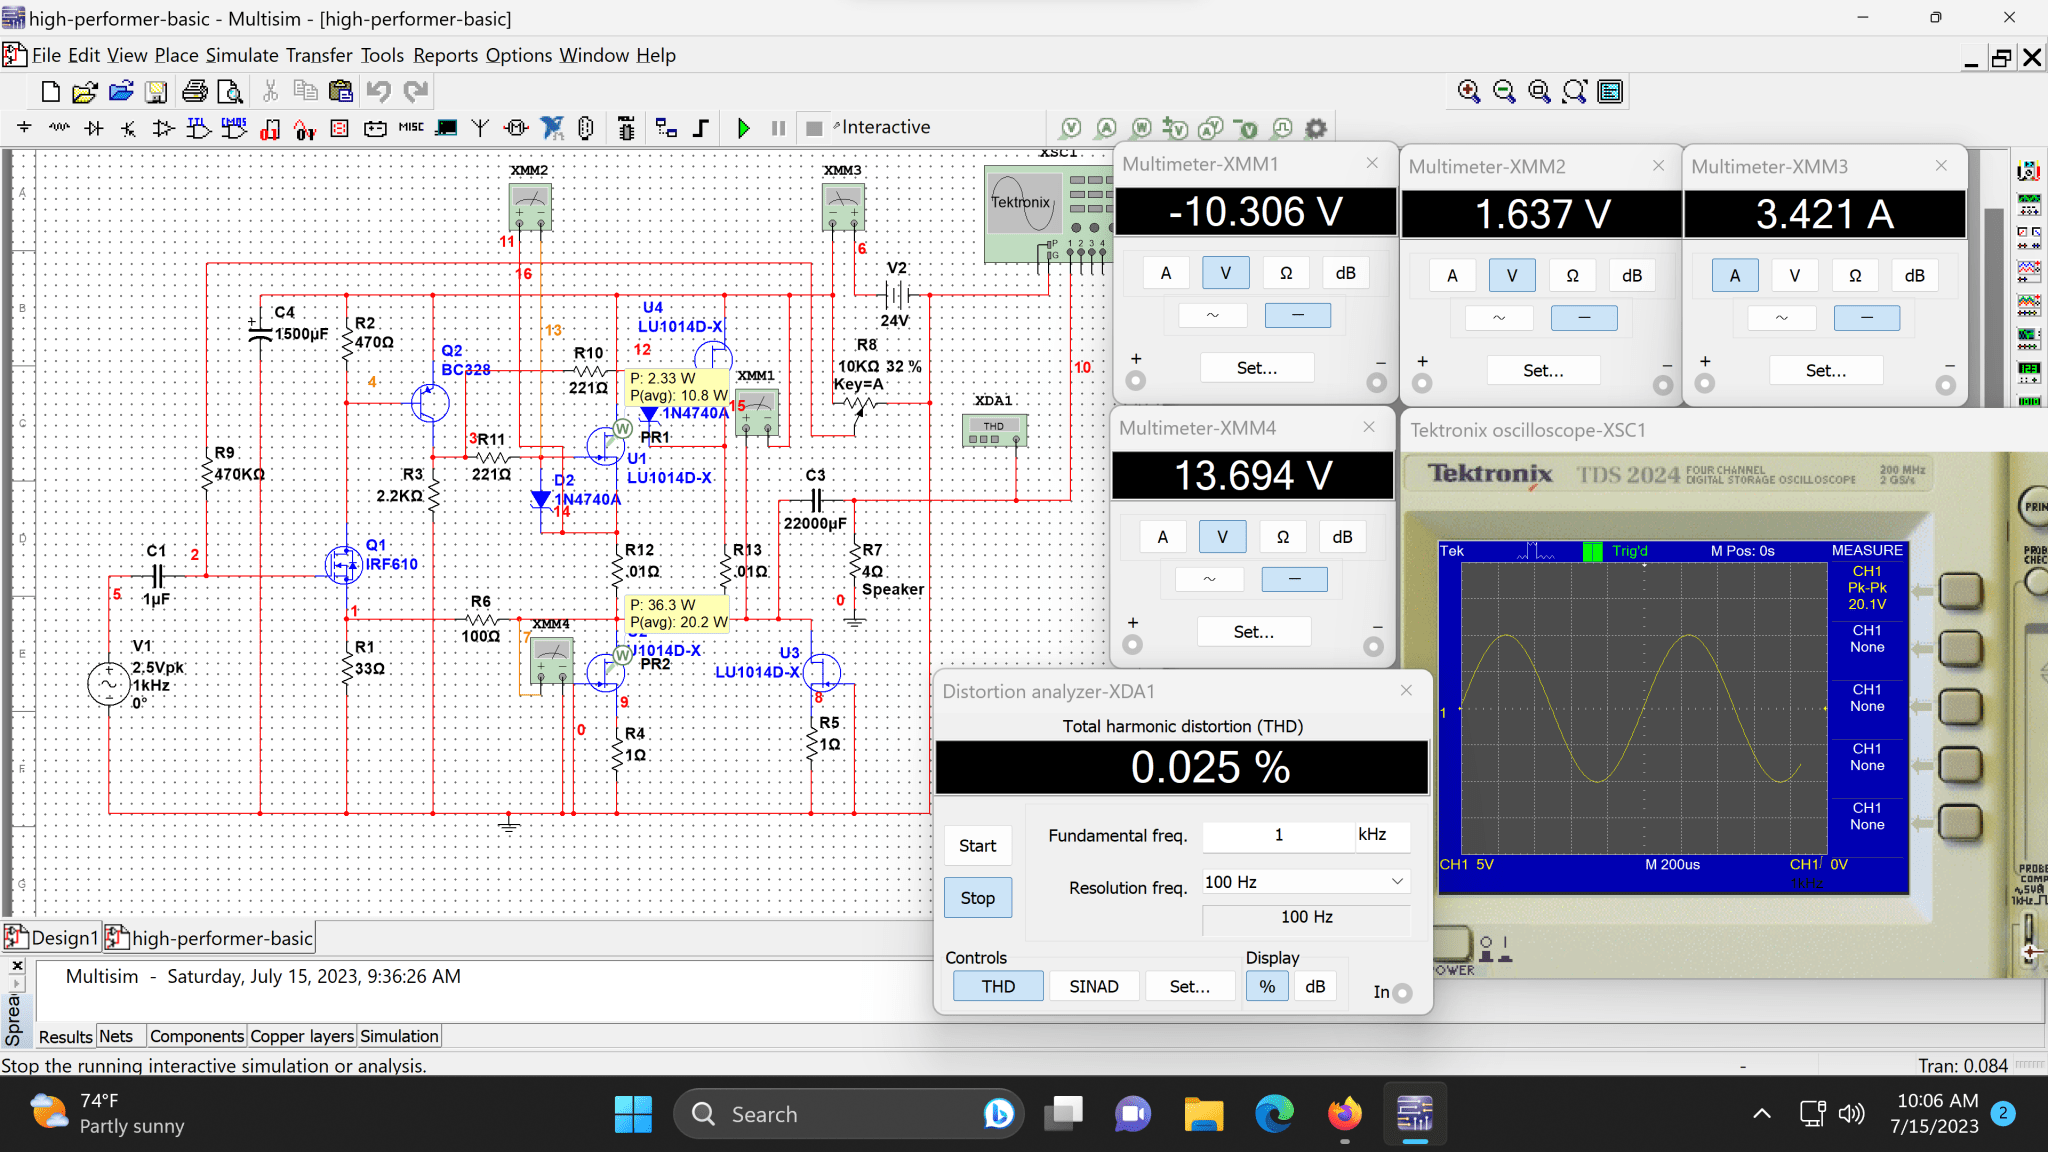Select A mode in Multimeter-XMM1
Viewport: 2048px width, 1152px height.
[x=1165, y=273]
